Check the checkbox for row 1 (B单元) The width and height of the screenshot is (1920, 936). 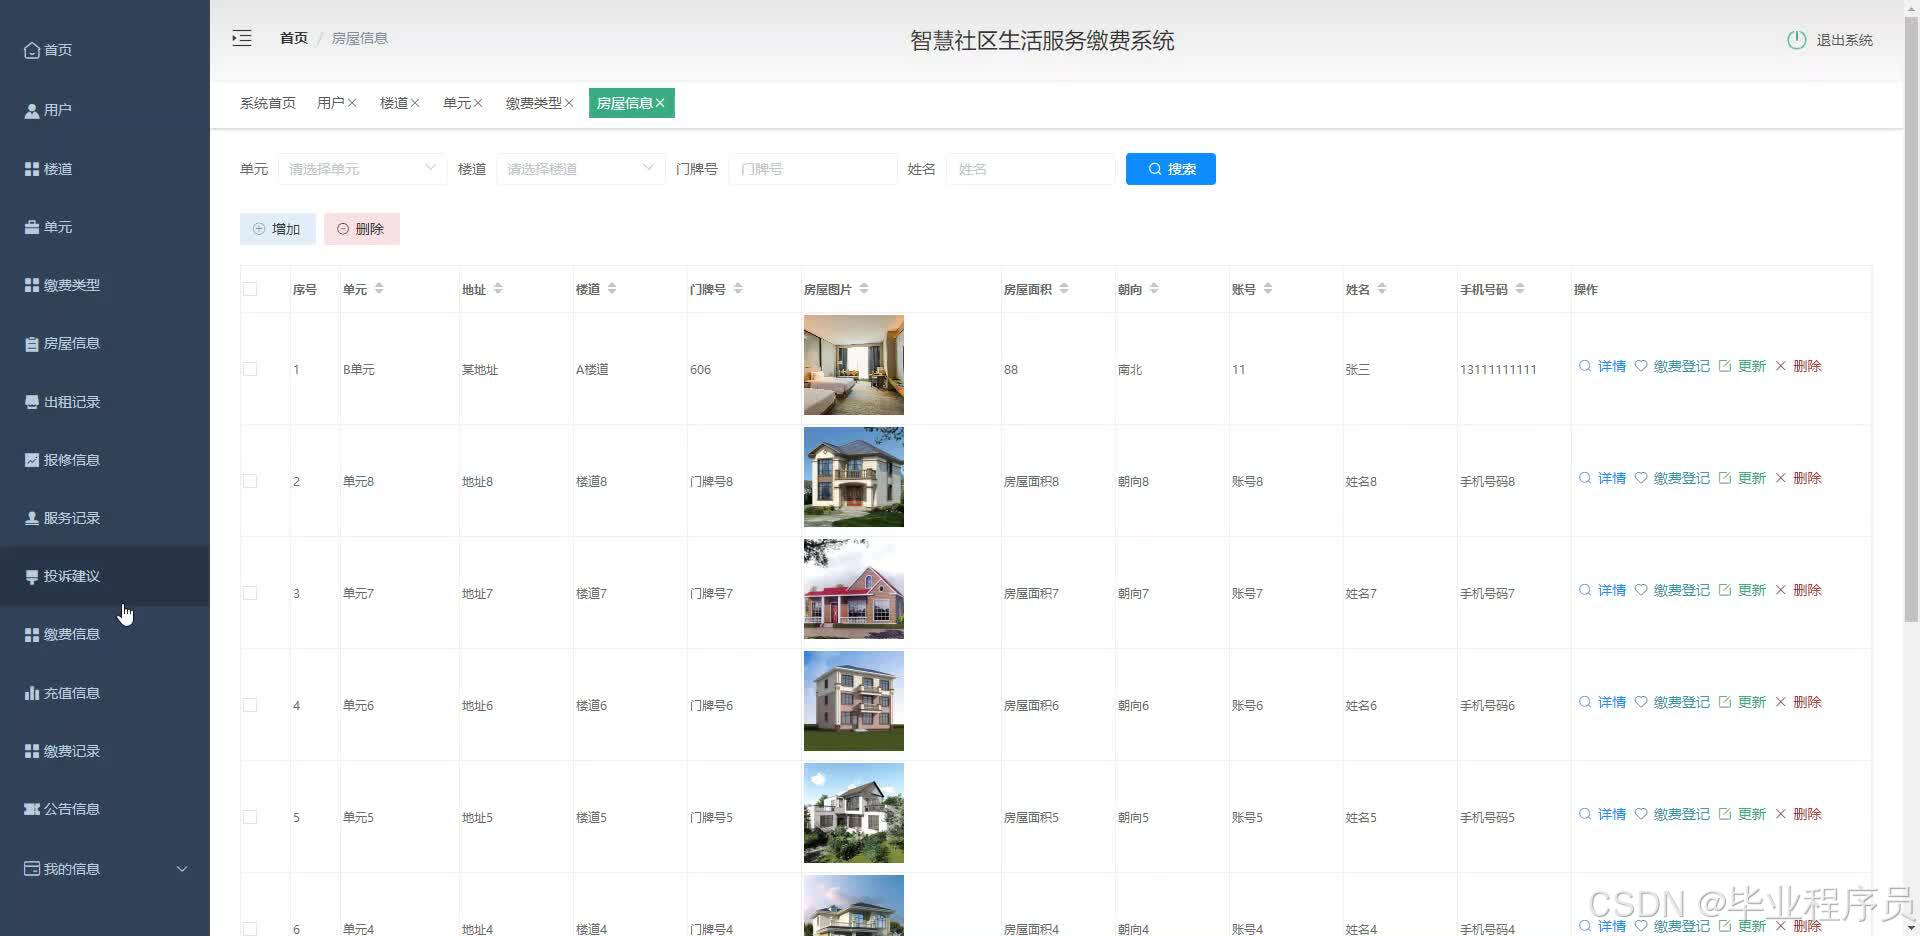pos(250,369)
